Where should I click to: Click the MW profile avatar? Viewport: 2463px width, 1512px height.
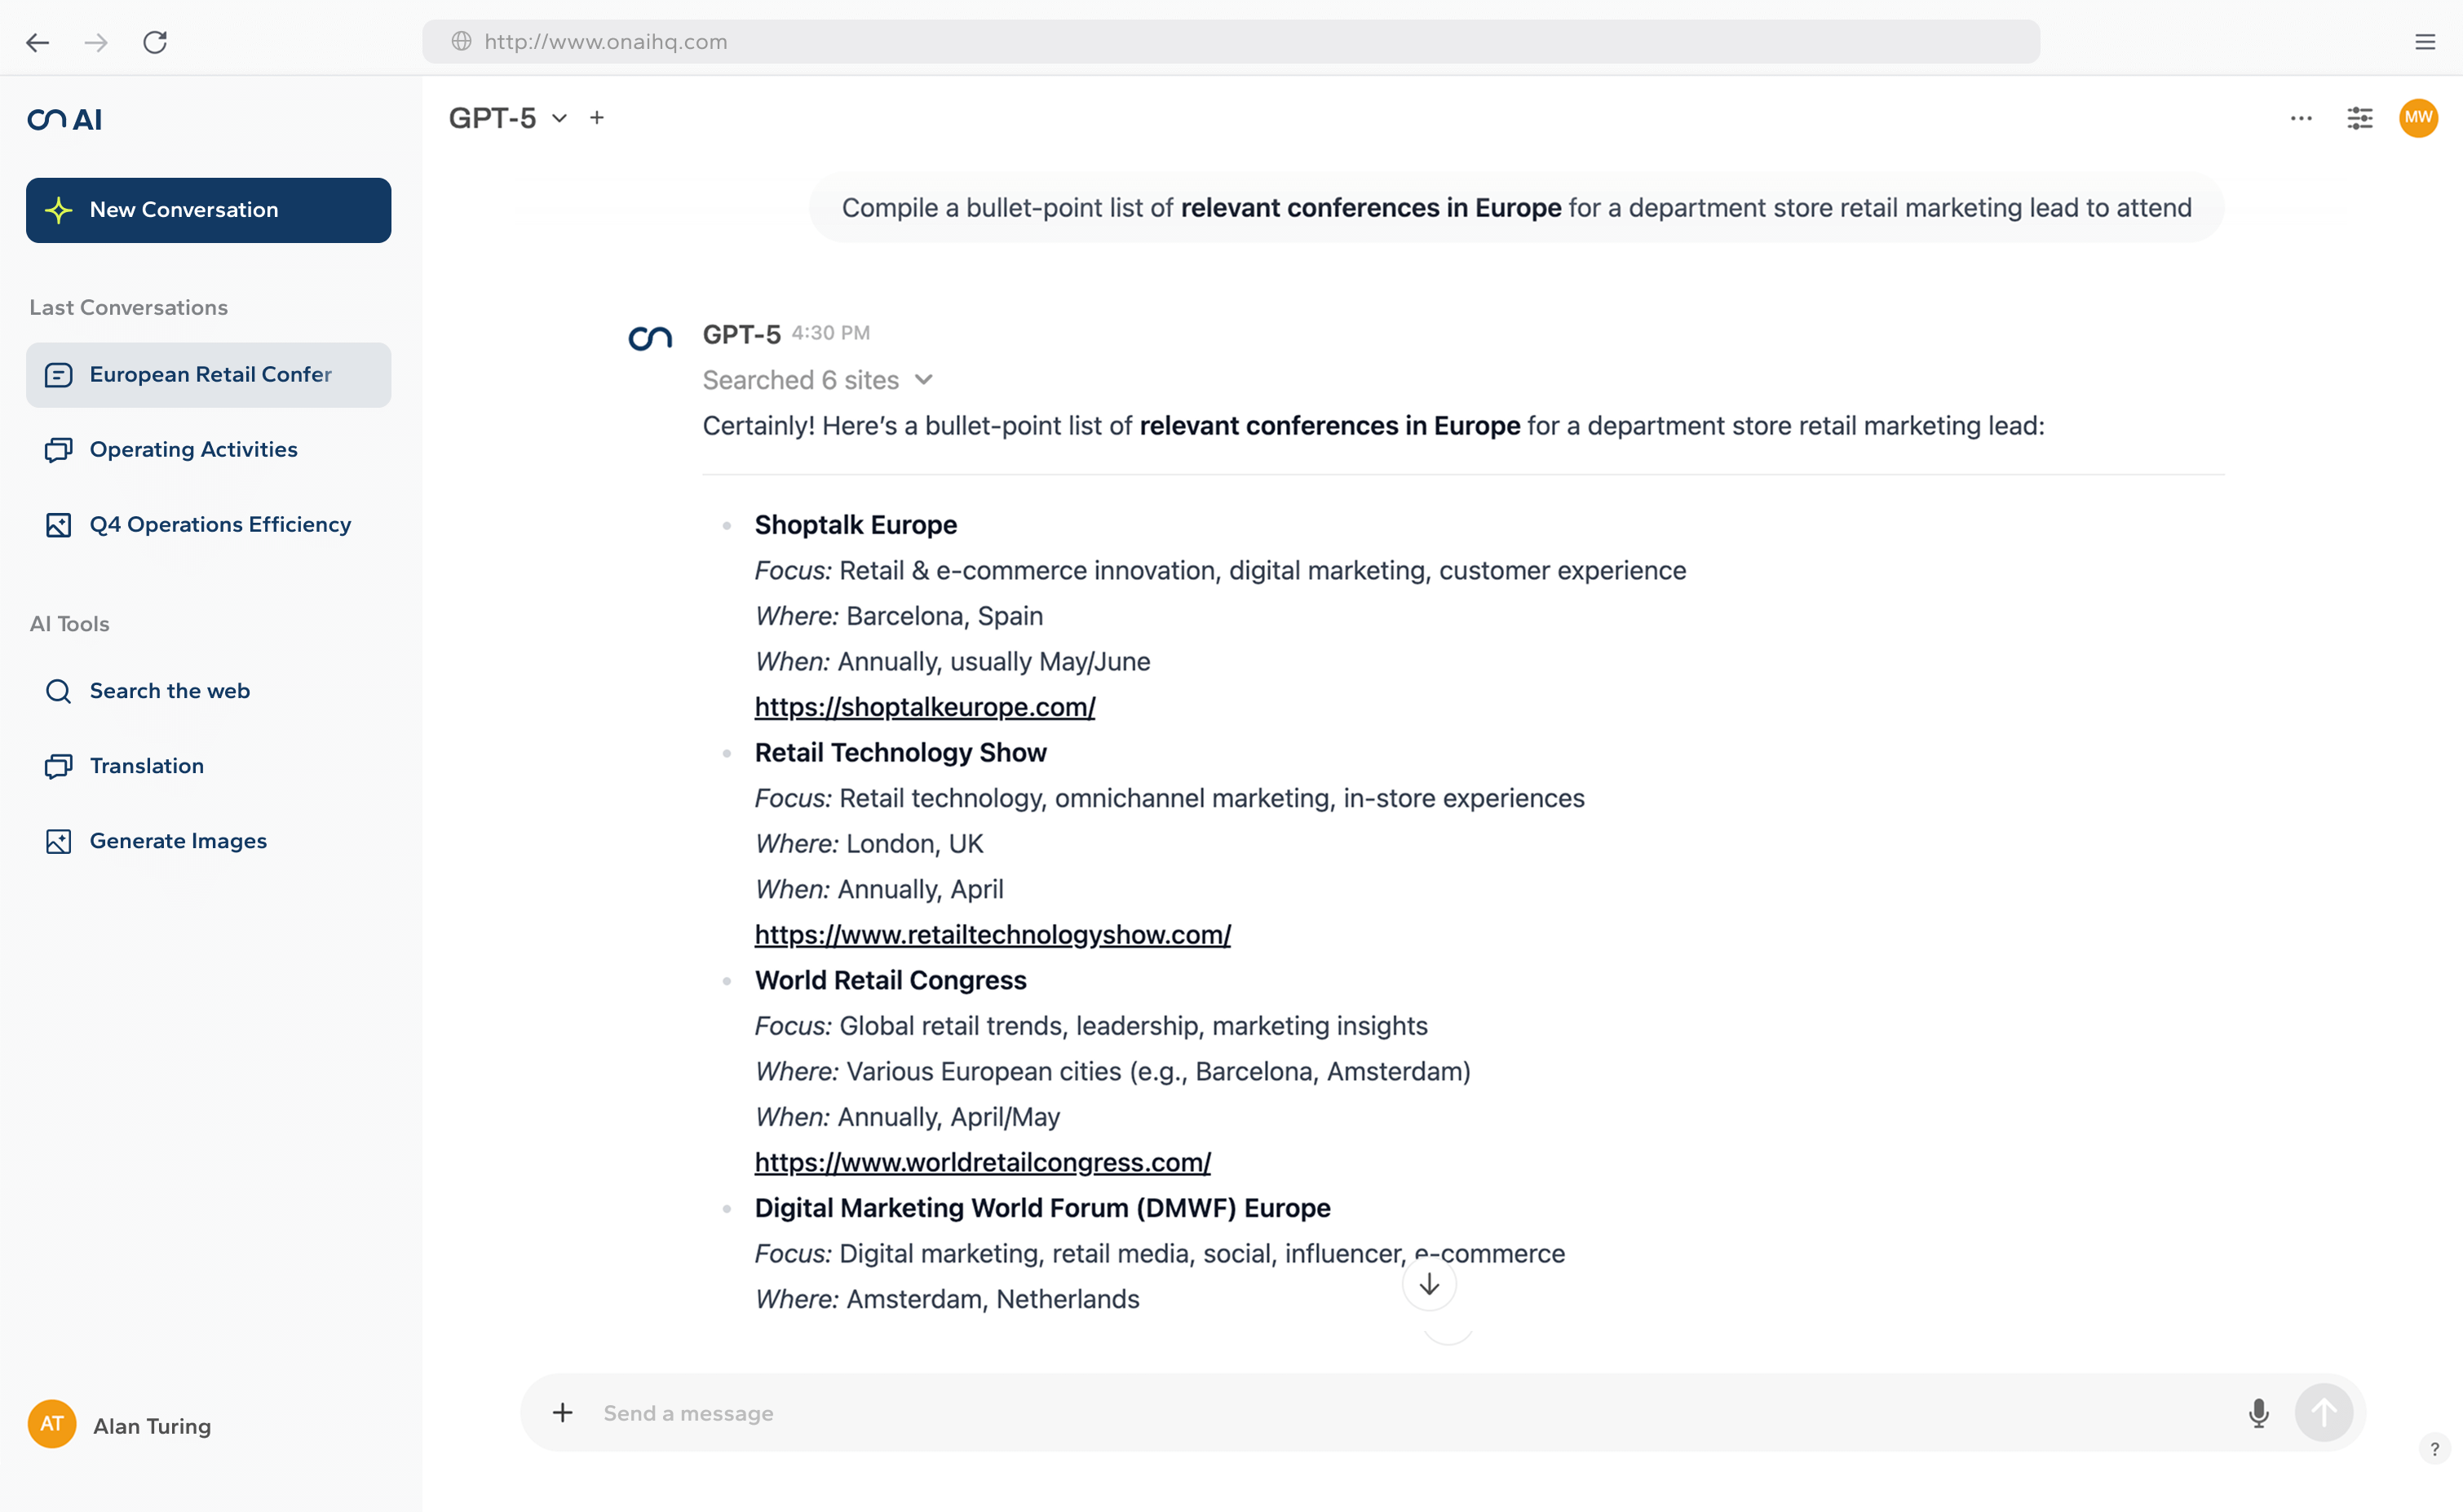click(x=2418, y=118)
